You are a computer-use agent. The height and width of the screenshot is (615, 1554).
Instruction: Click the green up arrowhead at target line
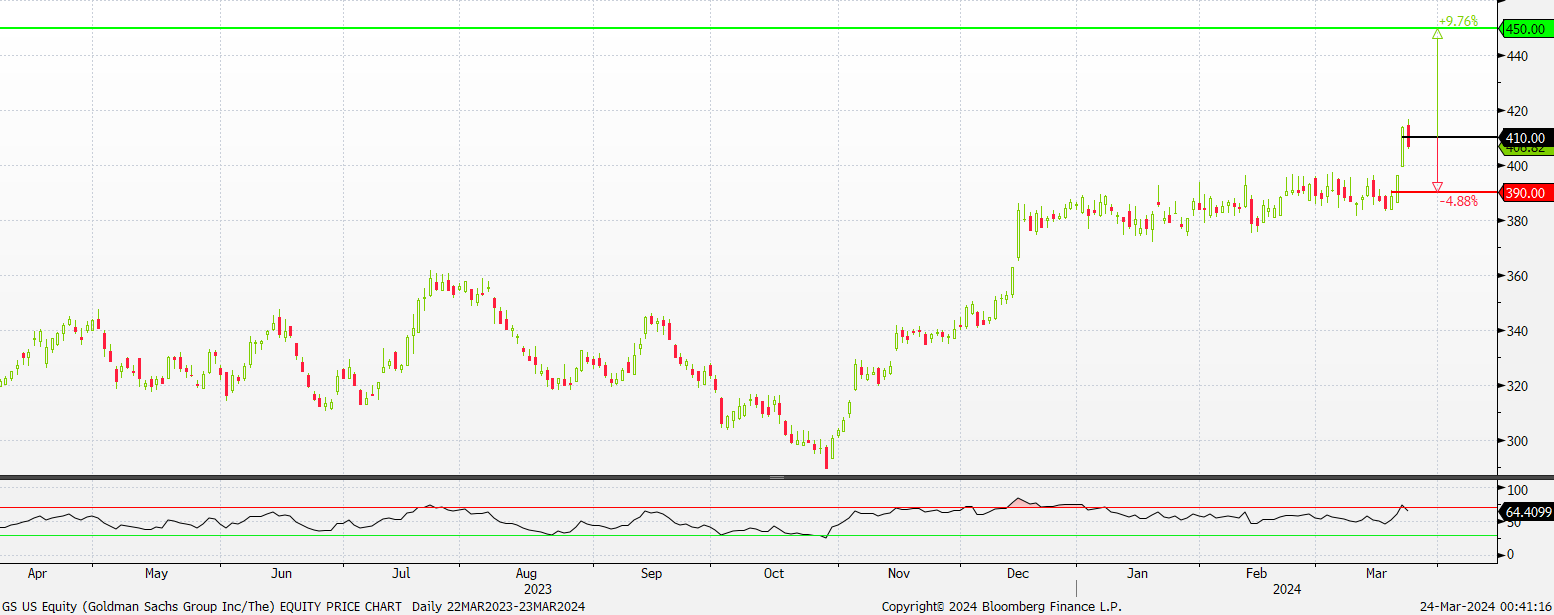(1437, 34)
